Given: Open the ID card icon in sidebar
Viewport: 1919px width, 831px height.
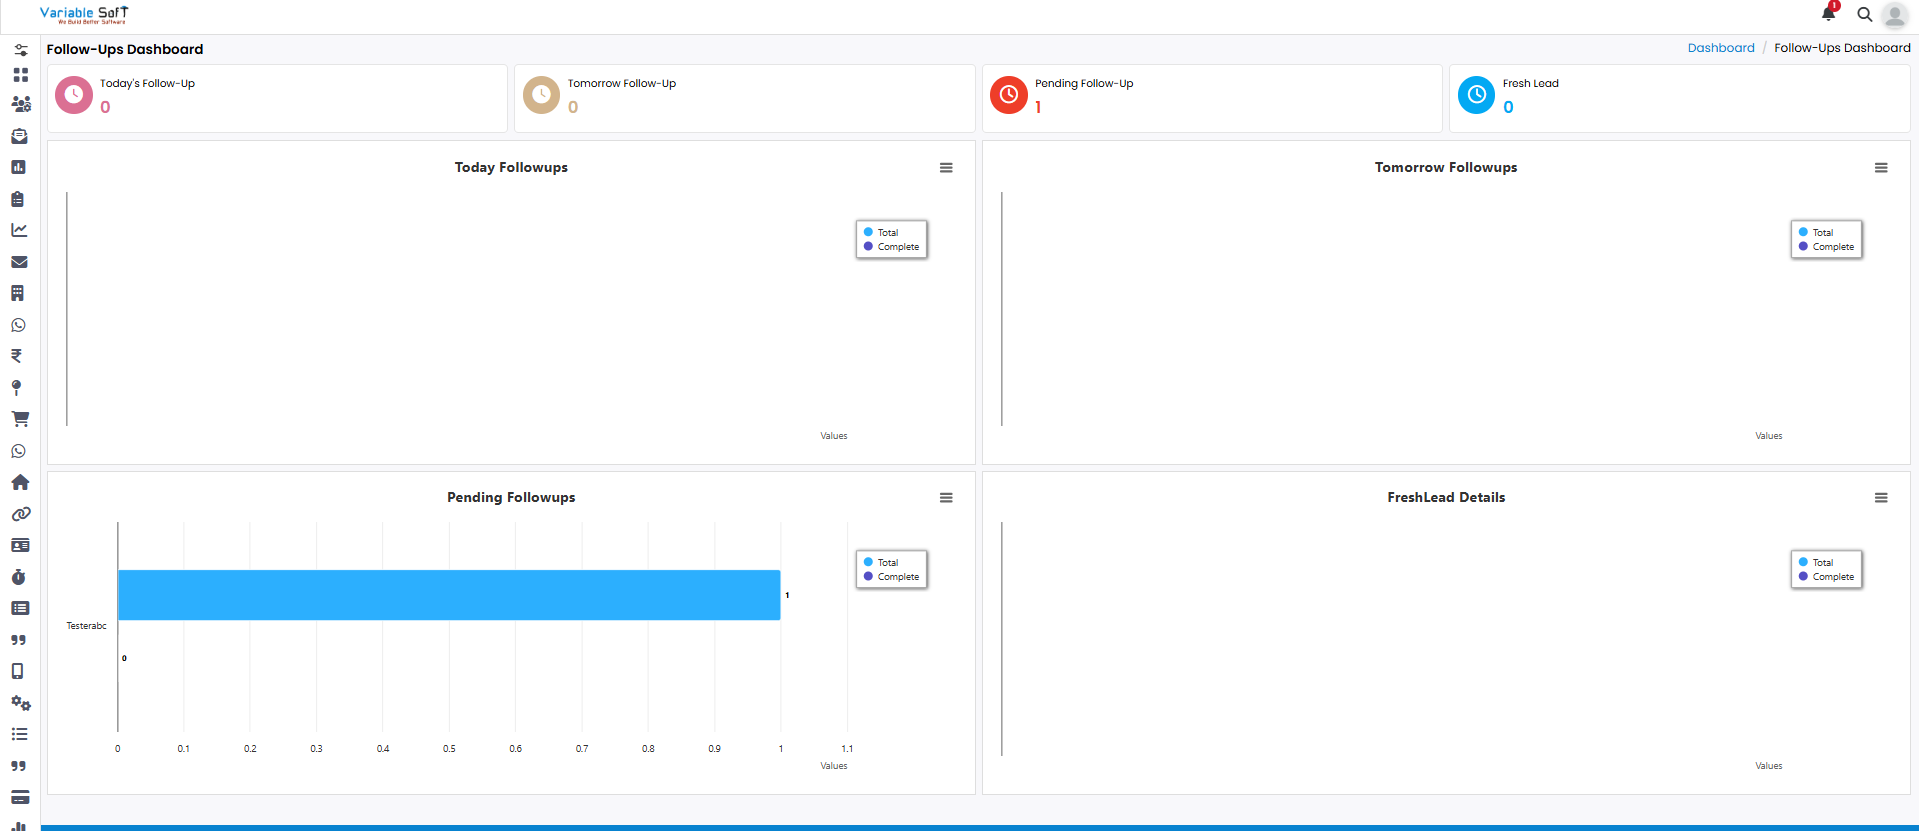Looking at the screenshot, I should tap(20, 545).
